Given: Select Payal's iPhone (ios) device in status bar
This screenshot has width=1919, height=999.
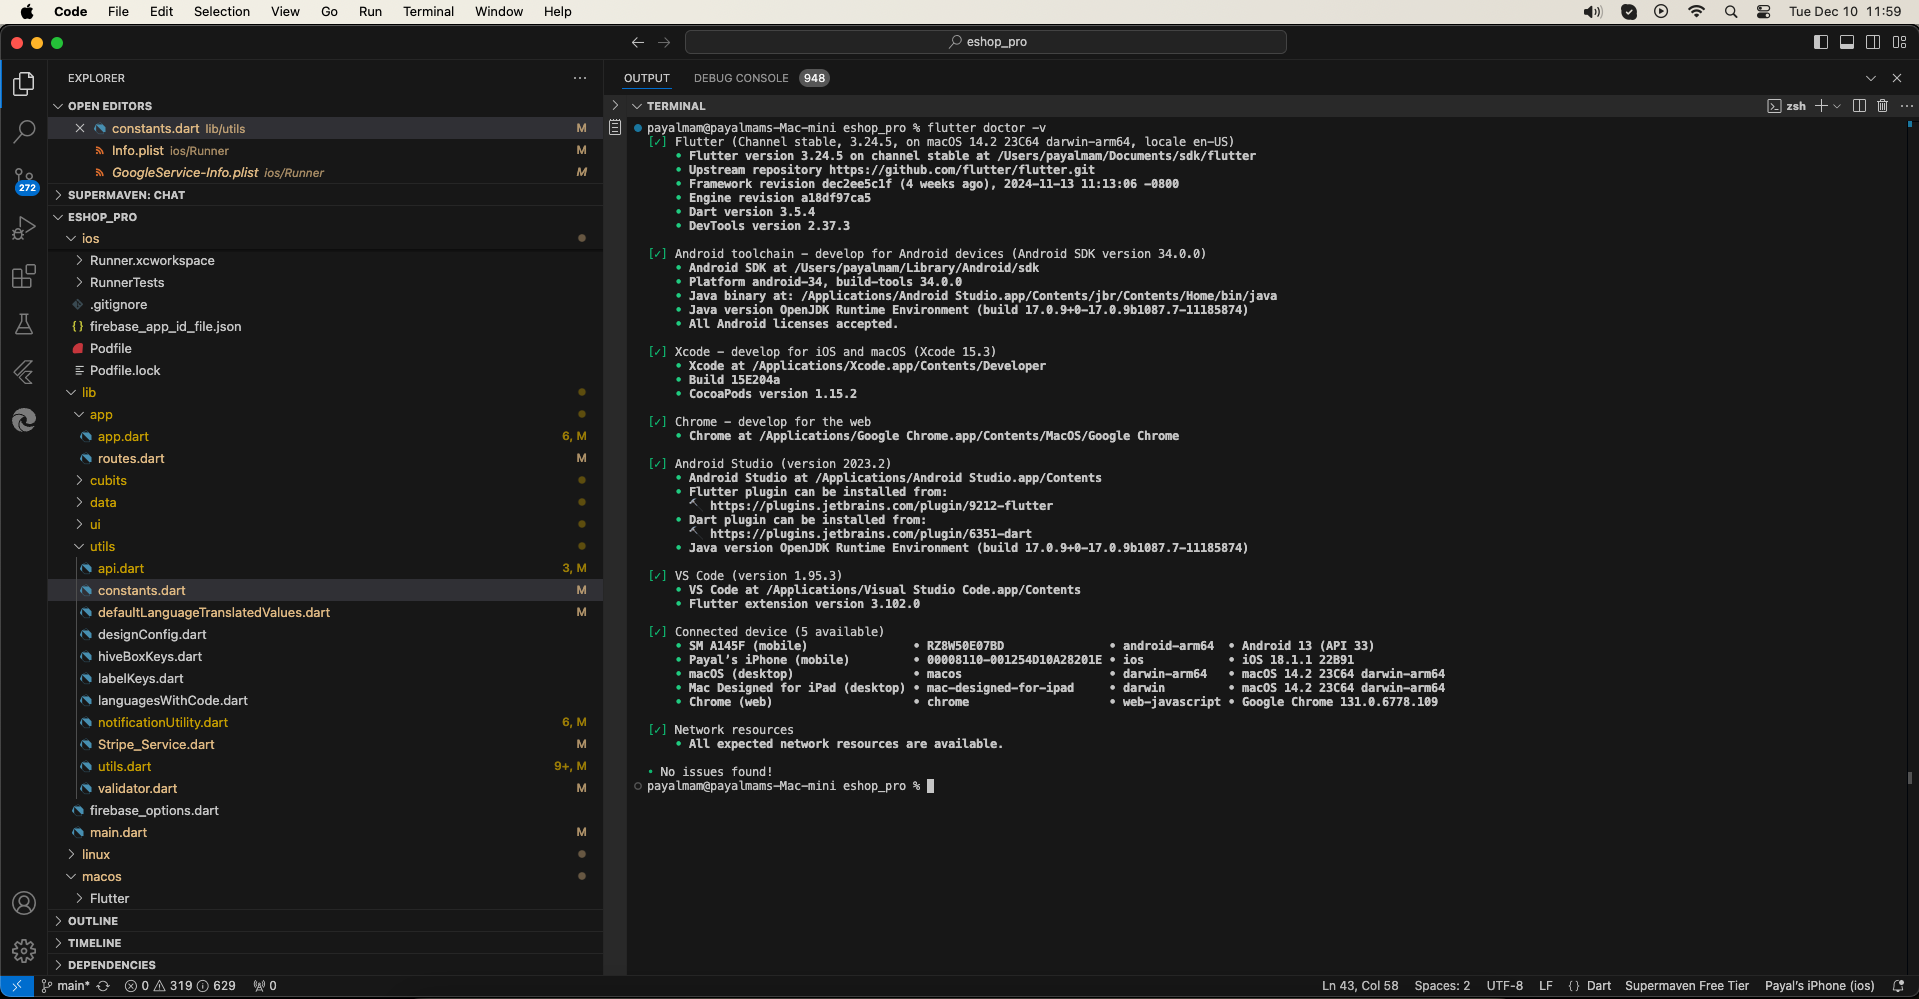Looking at the screenshot, I should point(1819,986).
